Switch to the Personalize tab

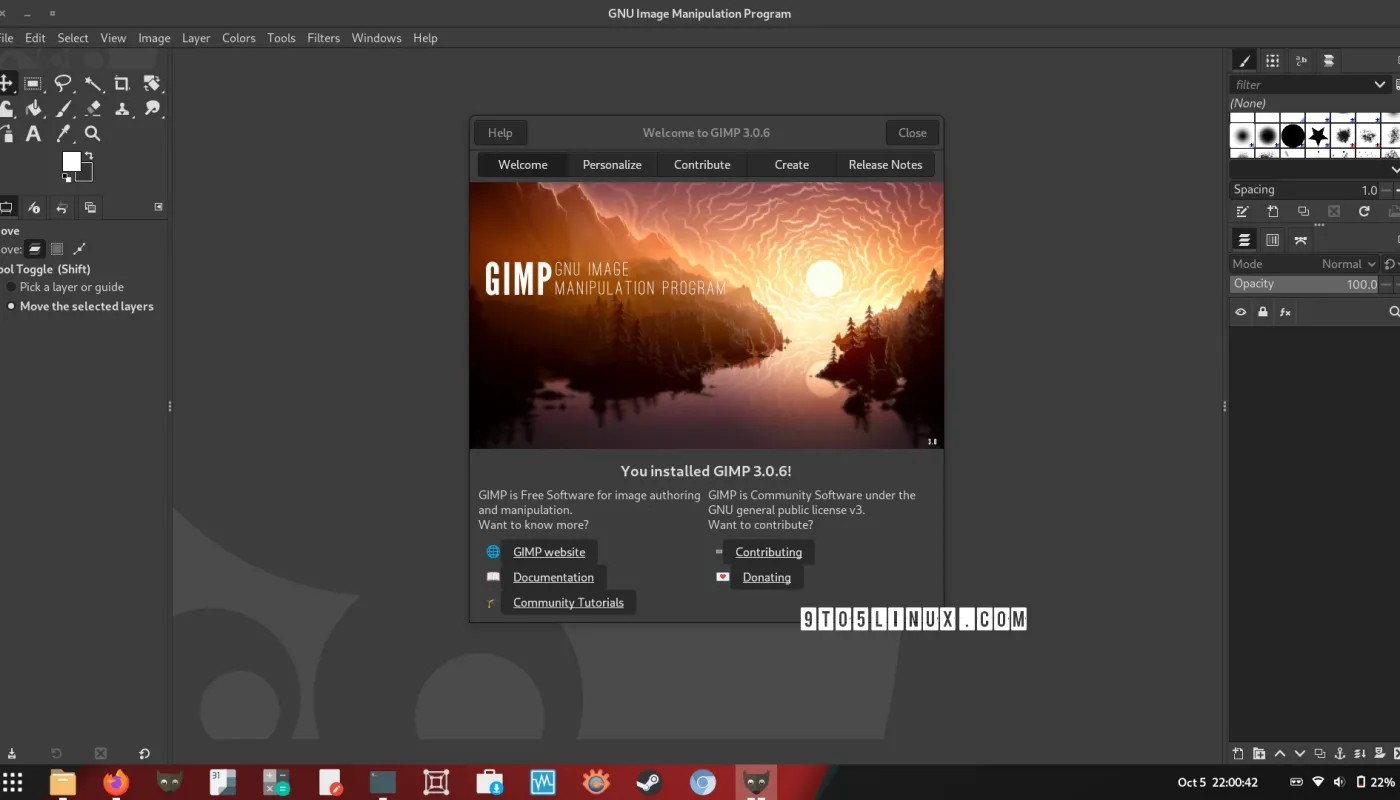click(611, 164)
